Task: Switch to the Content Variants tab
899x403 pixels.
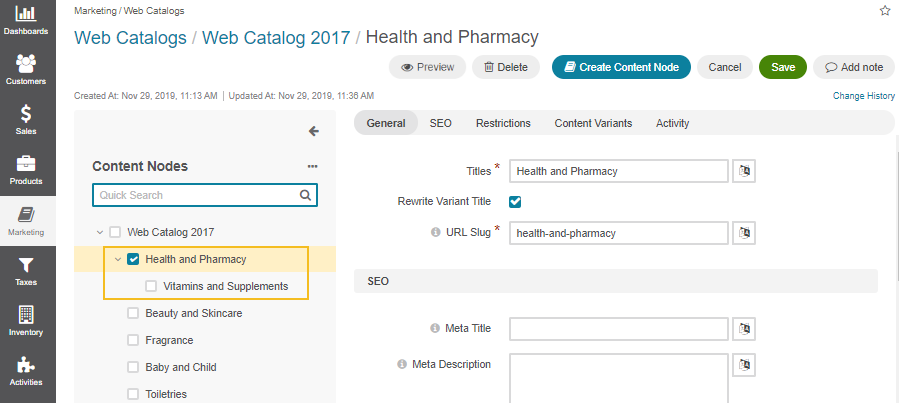Action: tap(593, 123)
